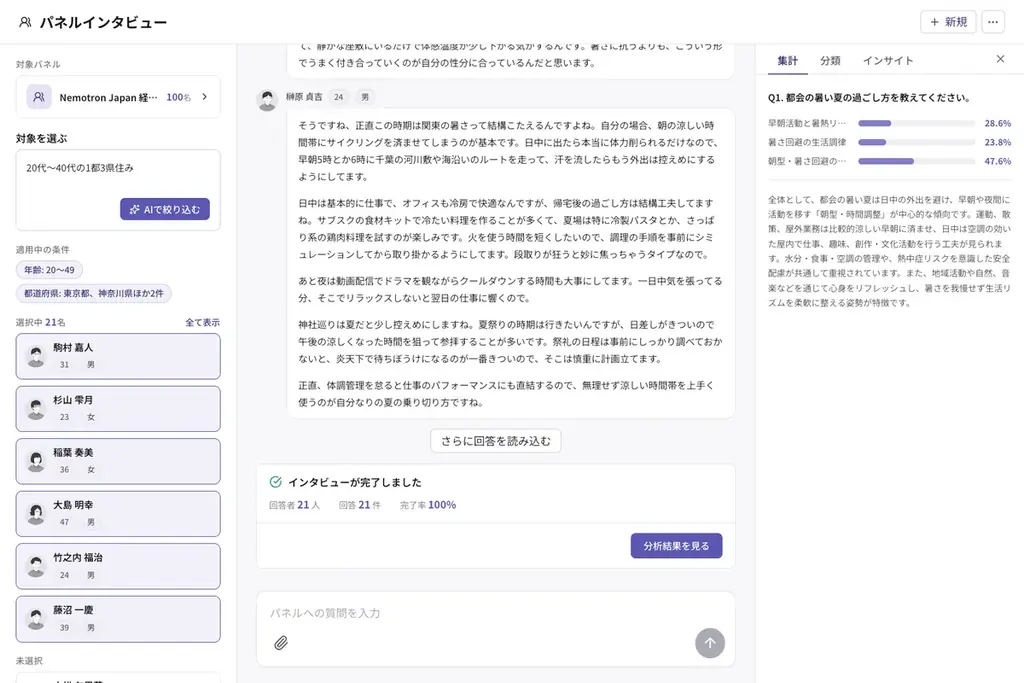This screenshot has height=683, width=1024.
Task: Click the target selection text field
Action: tap(118, 190)
